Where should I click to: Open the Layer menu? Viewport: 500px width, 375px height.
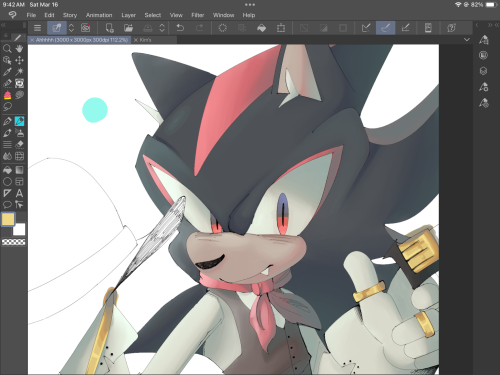tap(128, 15)
